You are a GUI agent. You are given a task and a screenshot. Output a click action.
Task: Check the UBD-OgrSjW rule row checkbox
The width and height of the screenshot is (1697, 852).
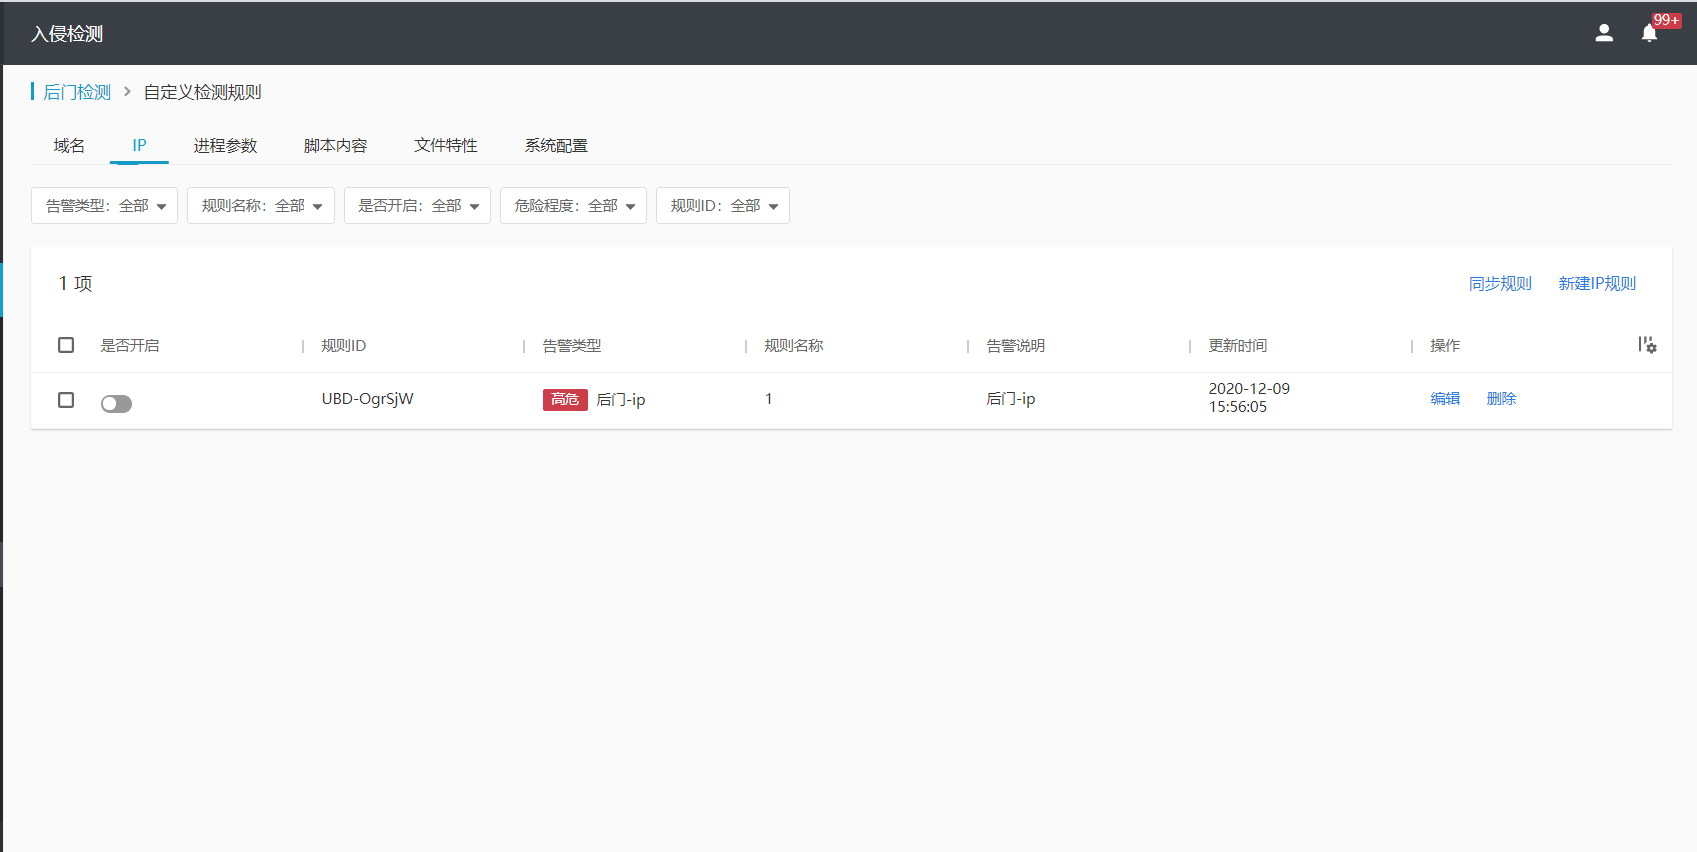[x=66, y=400]
